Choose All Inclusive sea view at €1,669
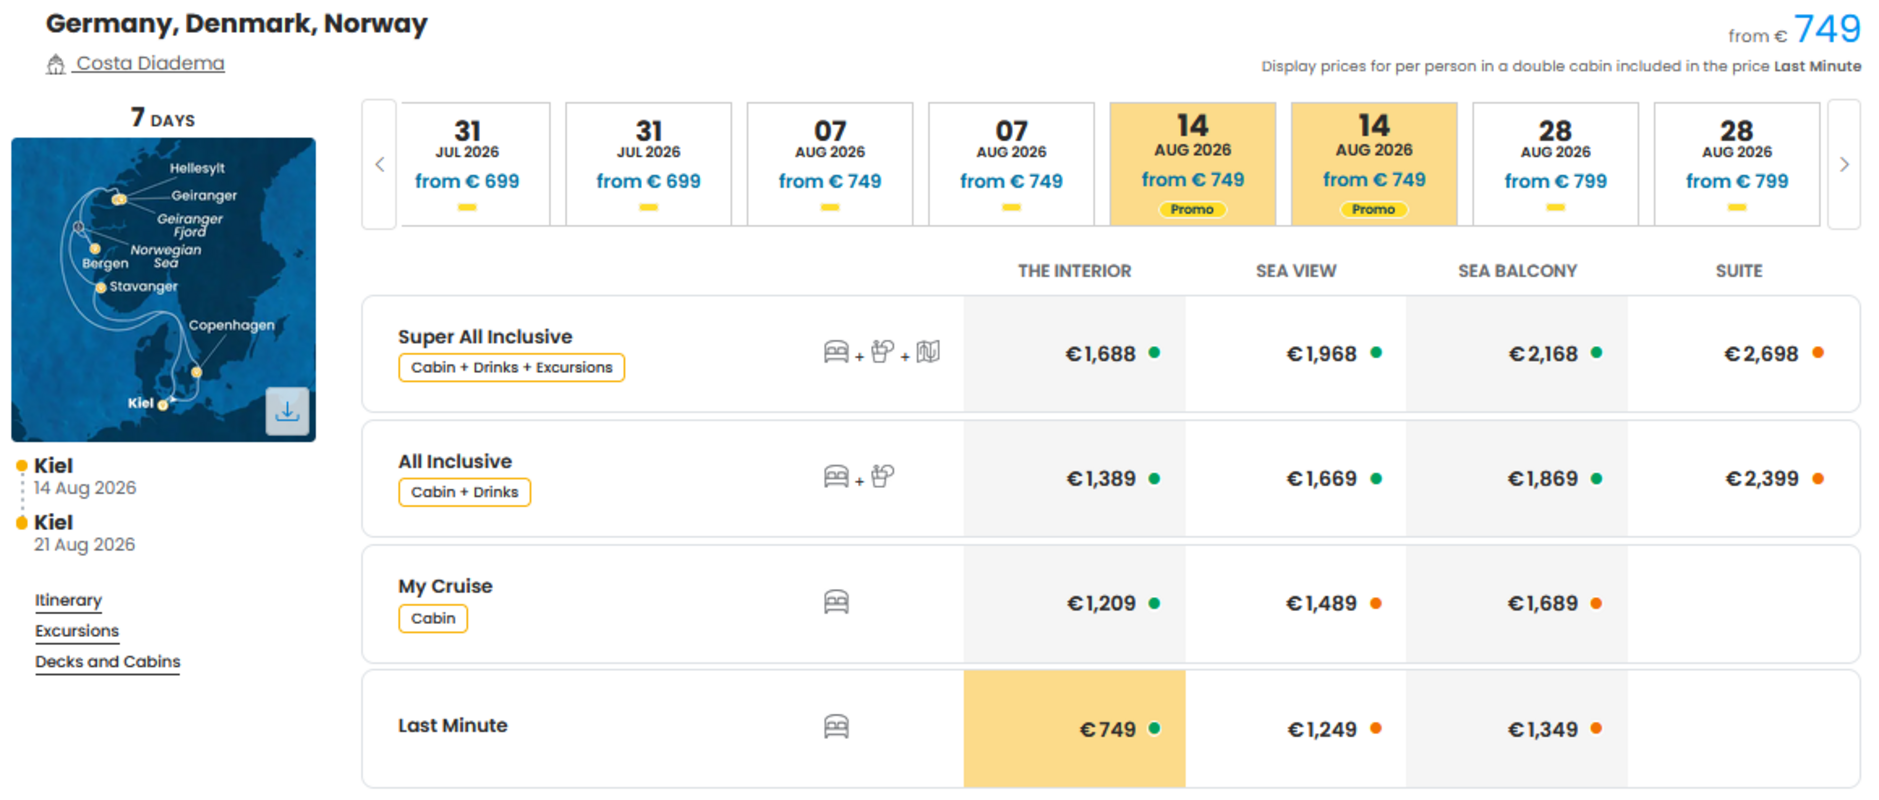 [x=1296, y=478]
